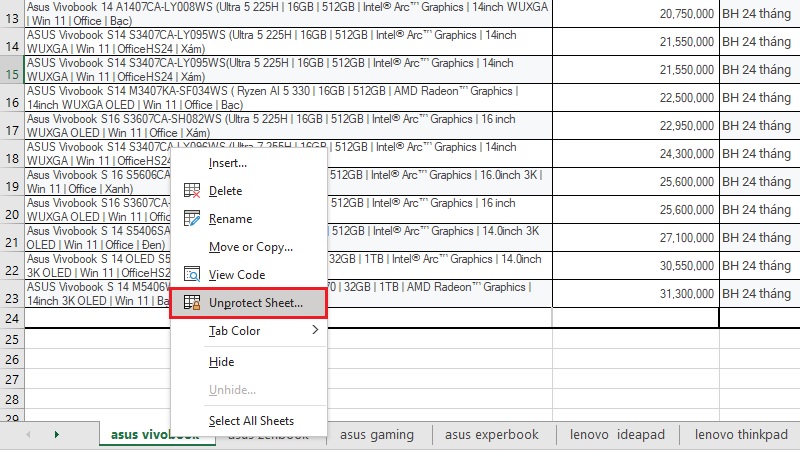Click the Vivobook S14 M3407KA-SF034WS description cell
Screen dimensions: 800x450
[x=289, y=98]
